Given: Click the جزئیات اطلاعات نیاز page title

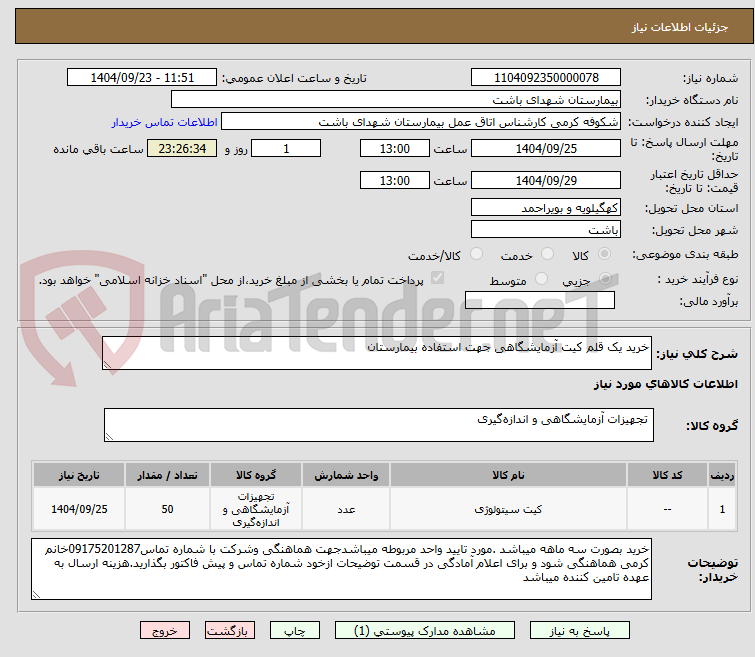Looking at the screenshot, I should click(679, 27).
